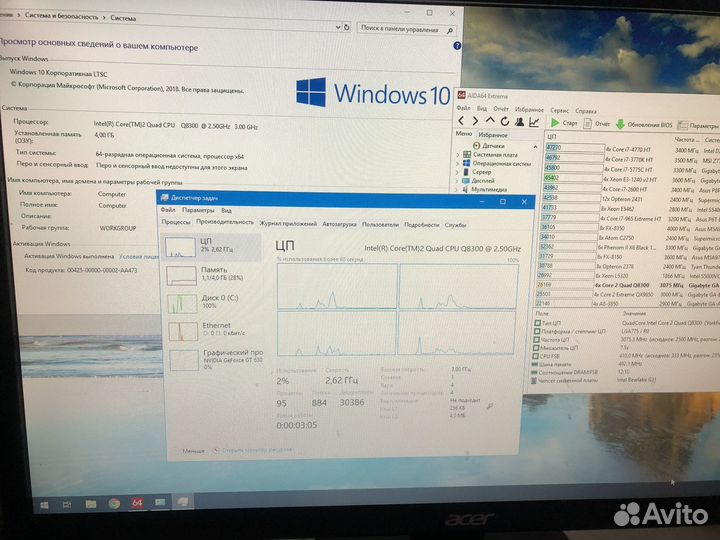Open the AIDA64 graph icon tool
This screenshot has width=720, height=540.
pos(534,122)
